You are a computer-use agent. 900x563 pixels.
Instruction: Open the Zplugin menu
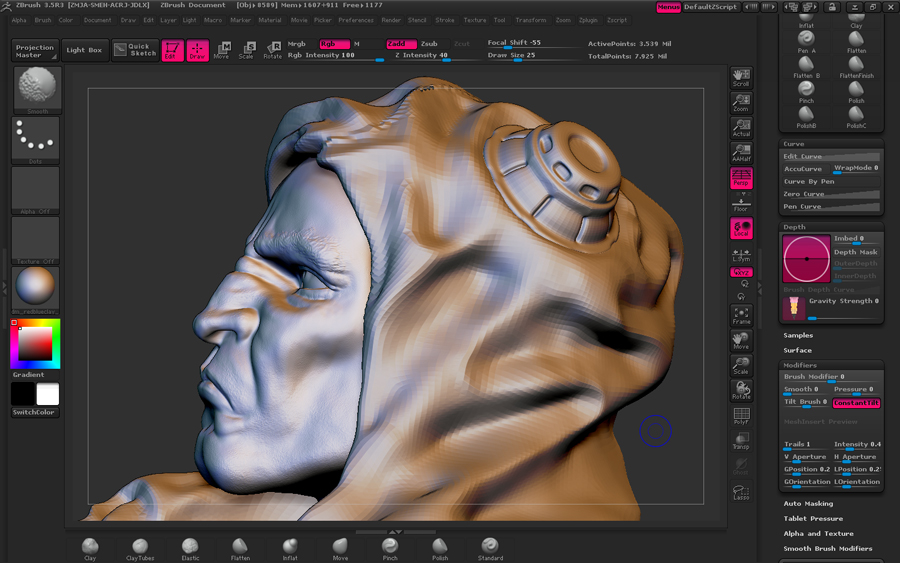click(588, 20)
